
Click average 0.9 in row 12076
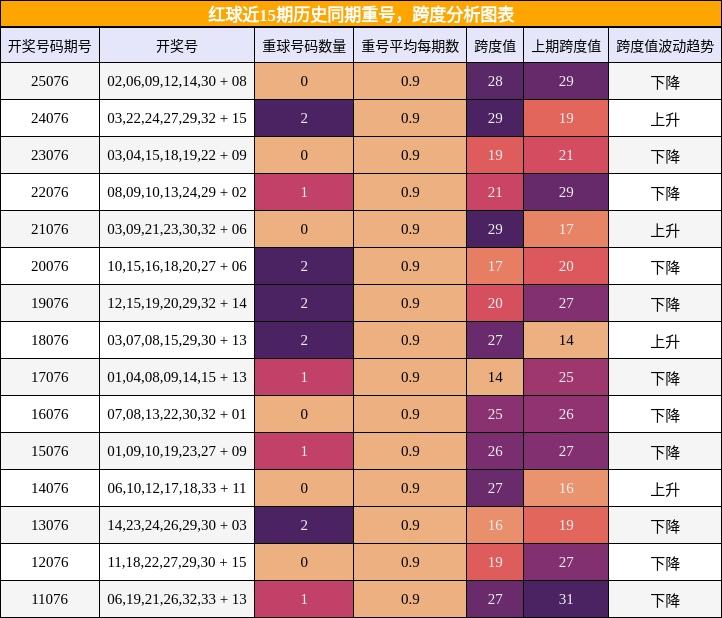410,562
